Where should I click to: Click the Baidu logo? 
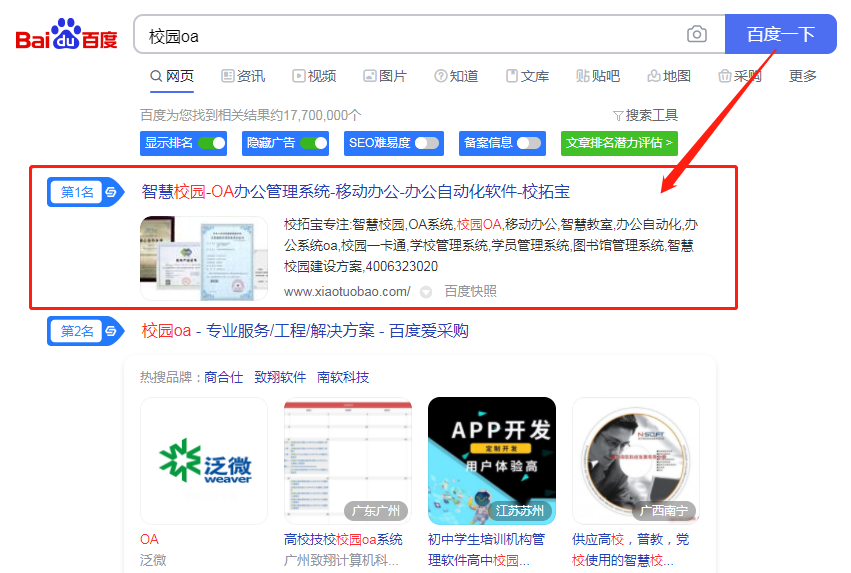pos(66,35)
